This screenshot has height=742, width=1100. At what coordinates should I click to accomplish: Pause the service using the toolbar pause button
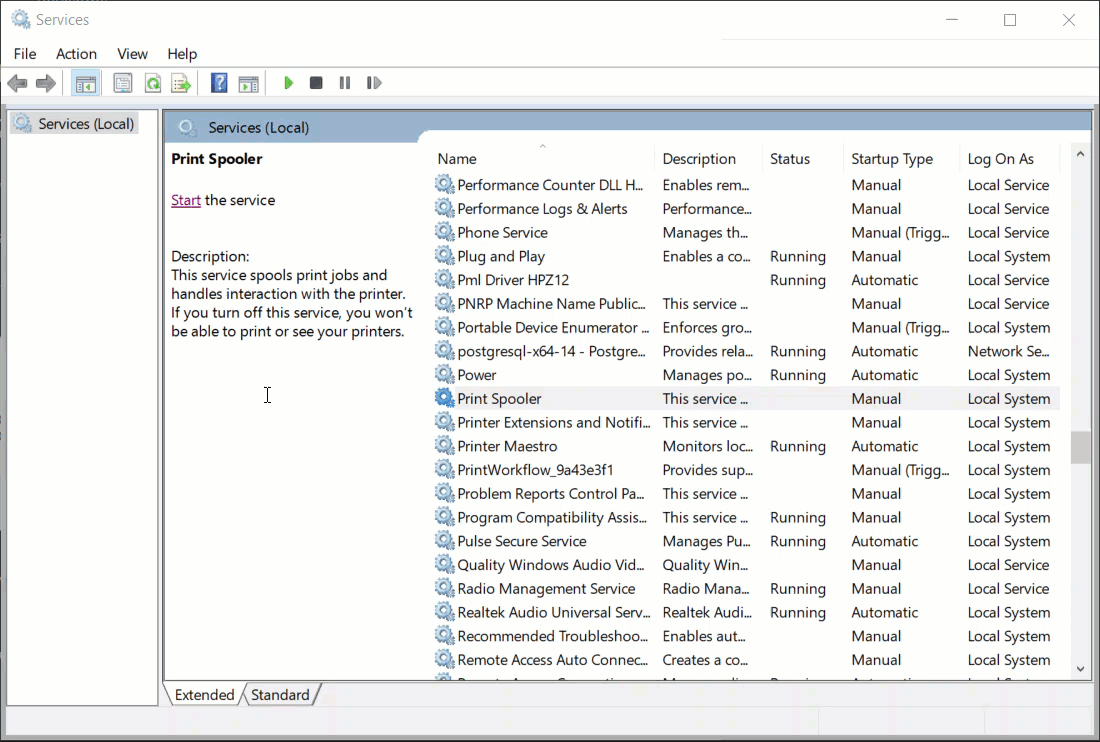coord(344,83)
